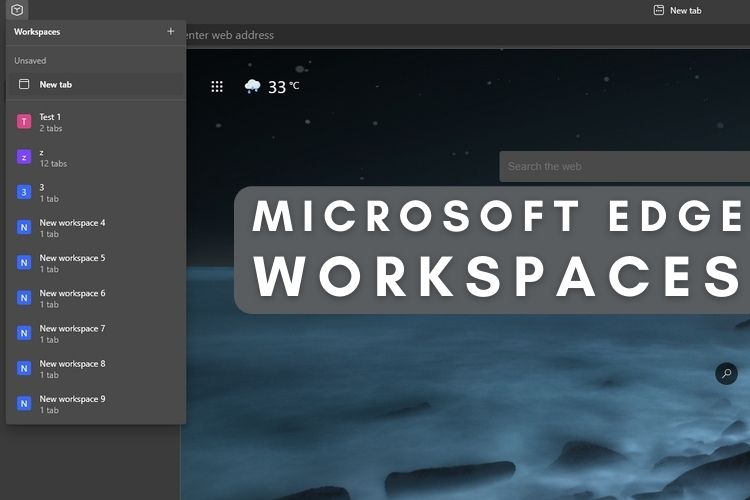
Task: Click the tab page icon beside the top-right New tab
Action: (659, 10)
